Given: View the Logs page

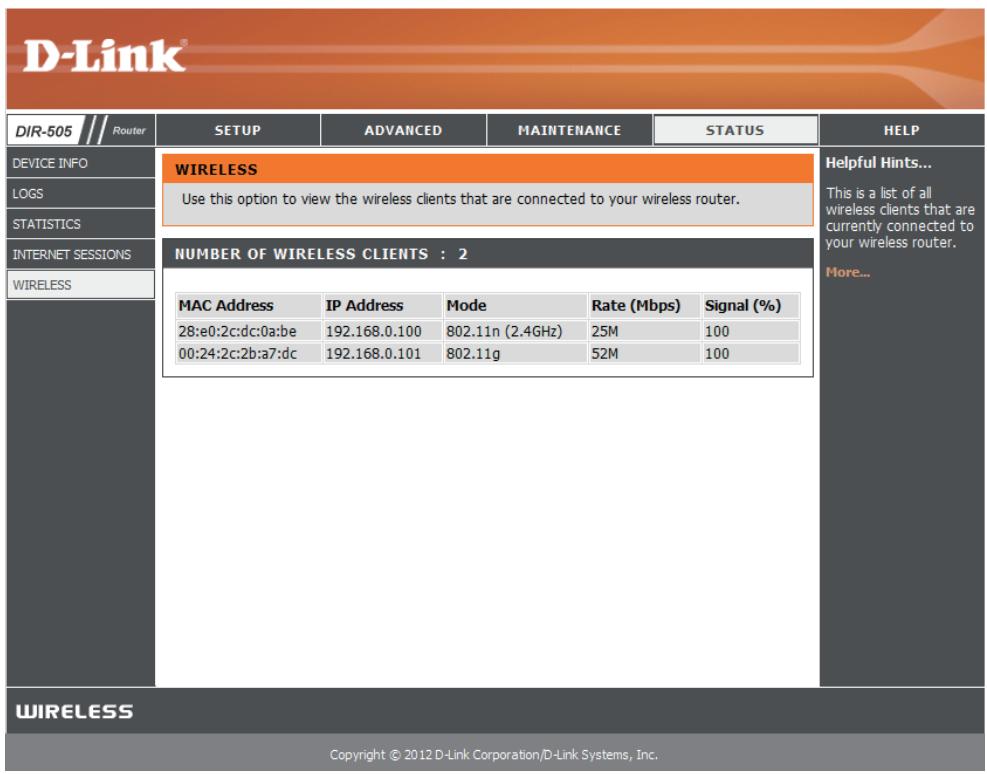Looking at the screenshot, I should click(x=81, y=193).
